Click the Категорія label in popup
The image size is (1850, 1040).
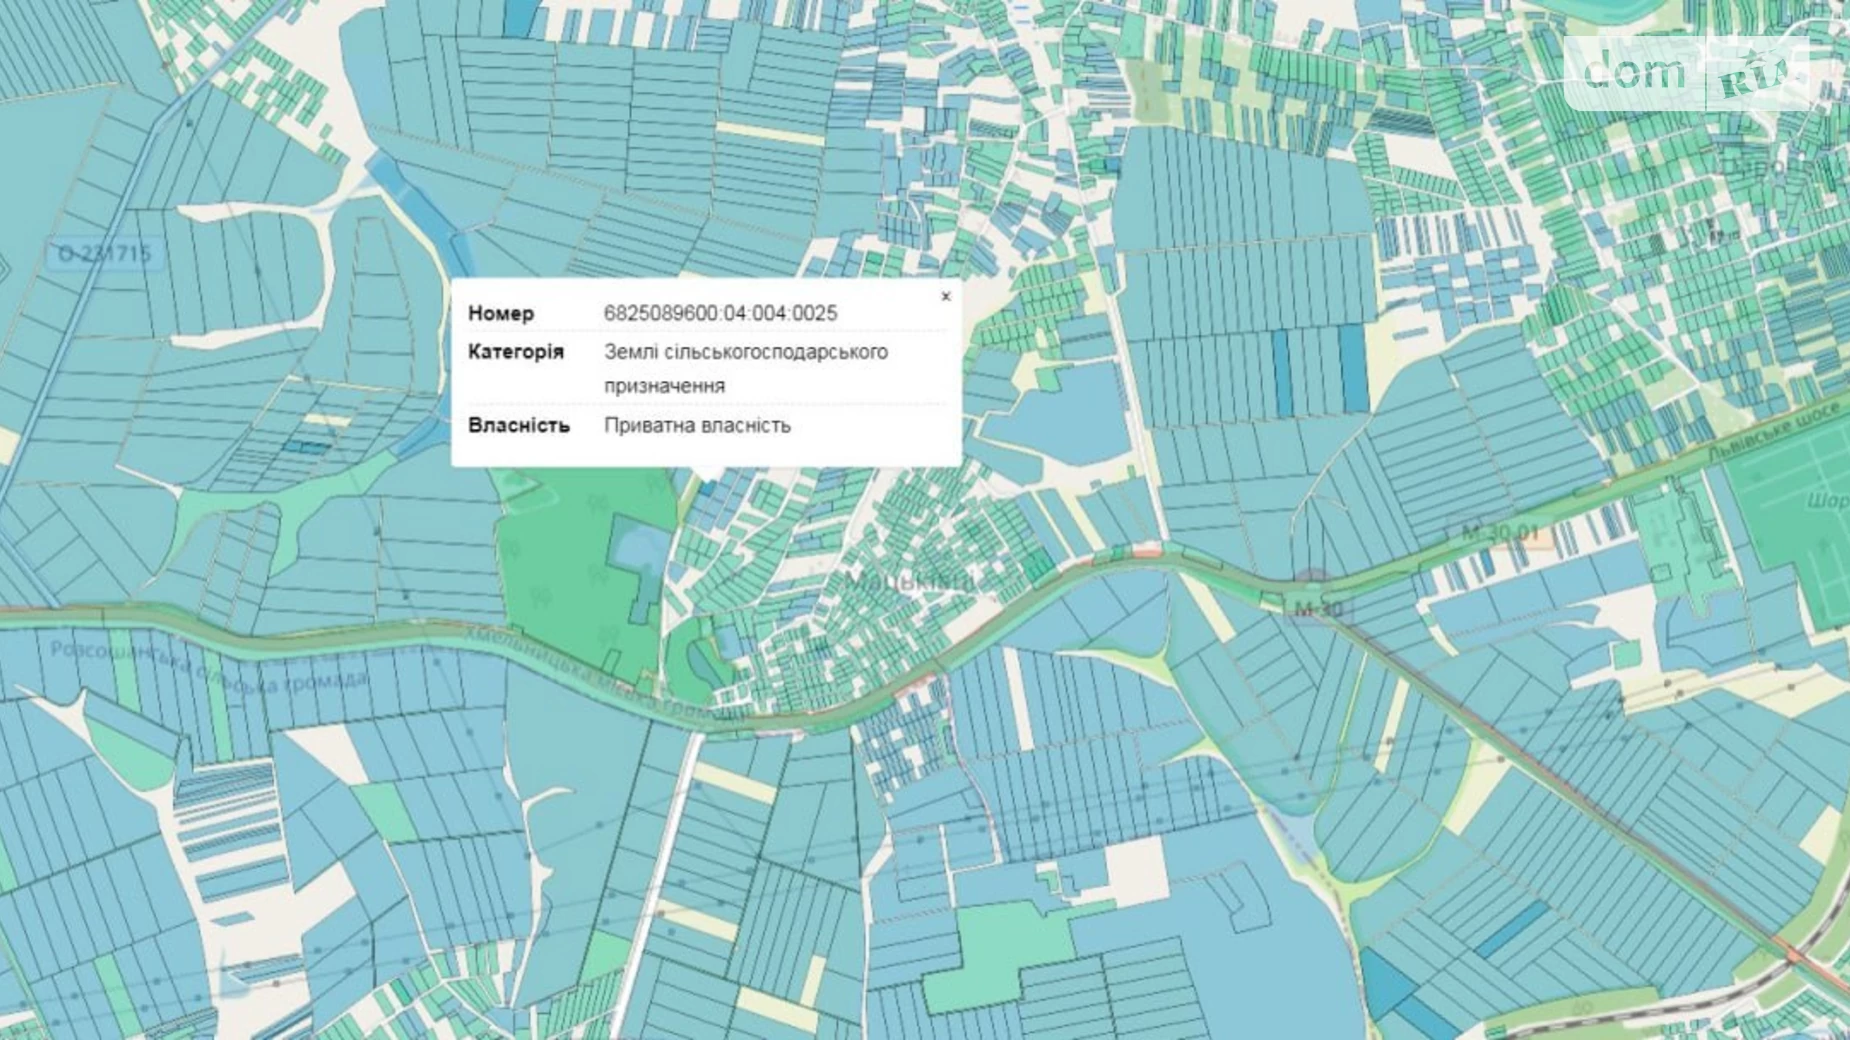click(516, 352)
